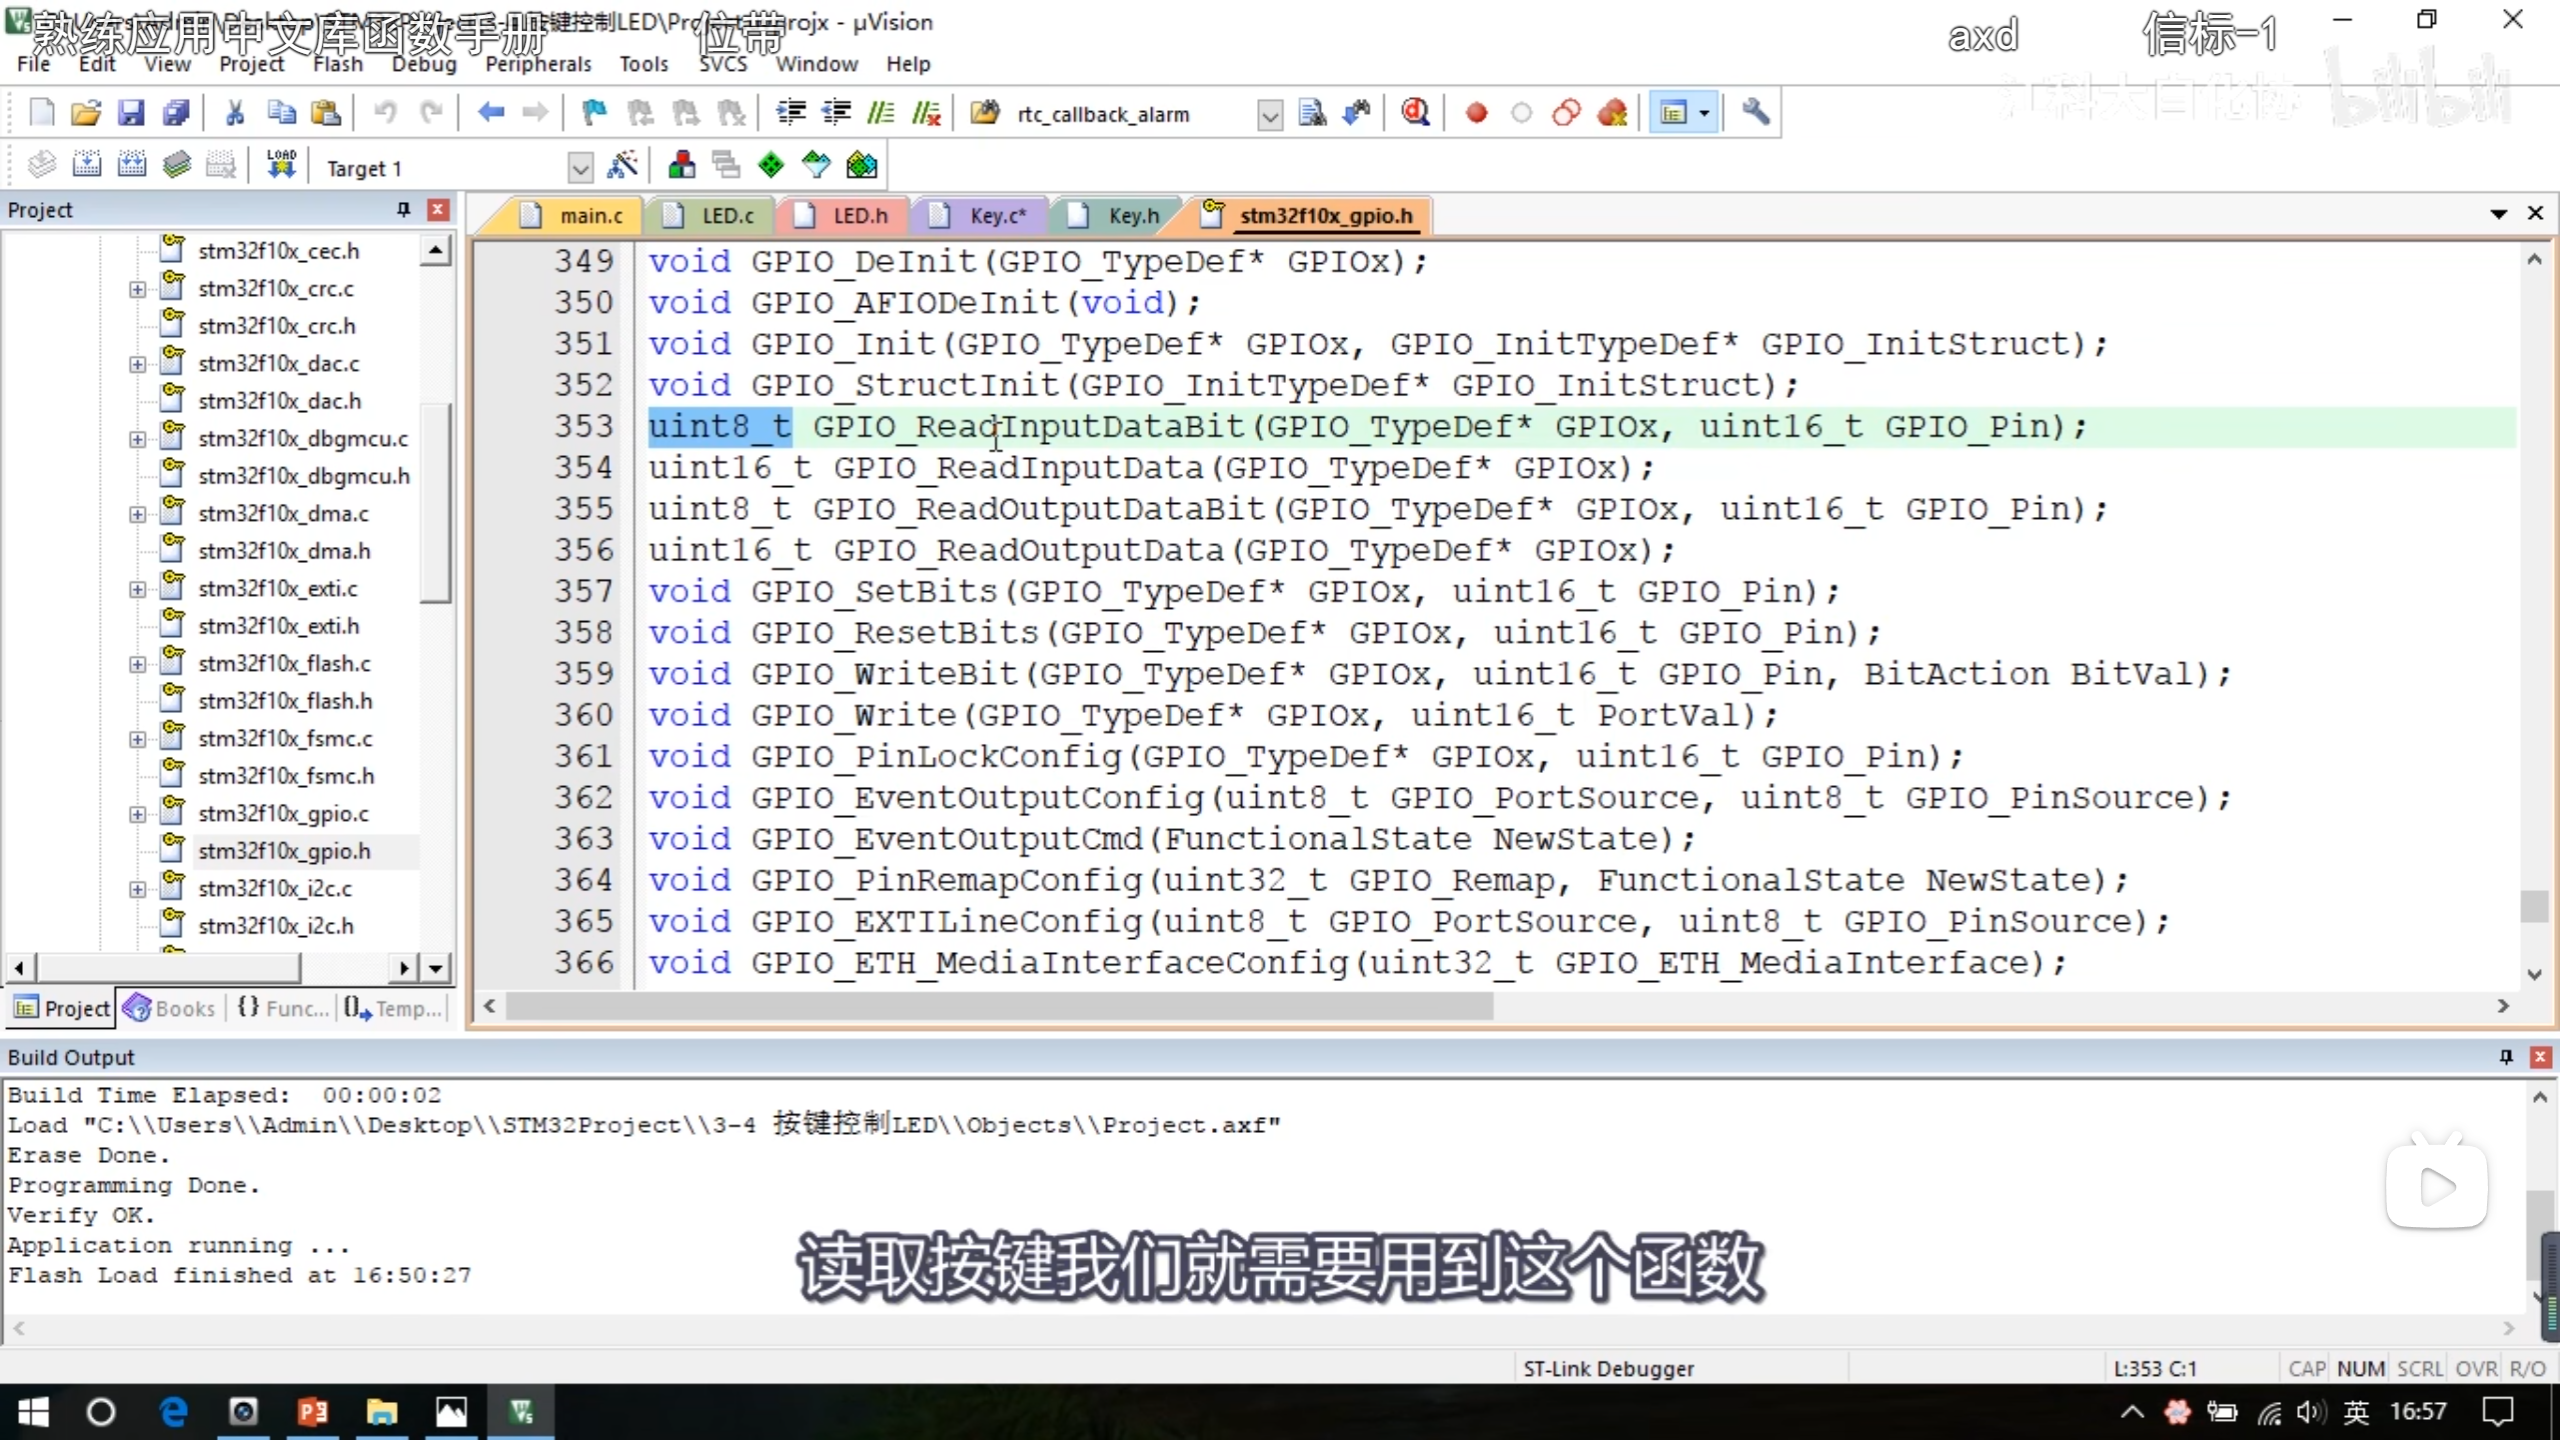Screen dimensions: 2560x1440
Task: Toggle pin on the Build Output panel
Action: pyautogui.click(x=2505, y=1057)
